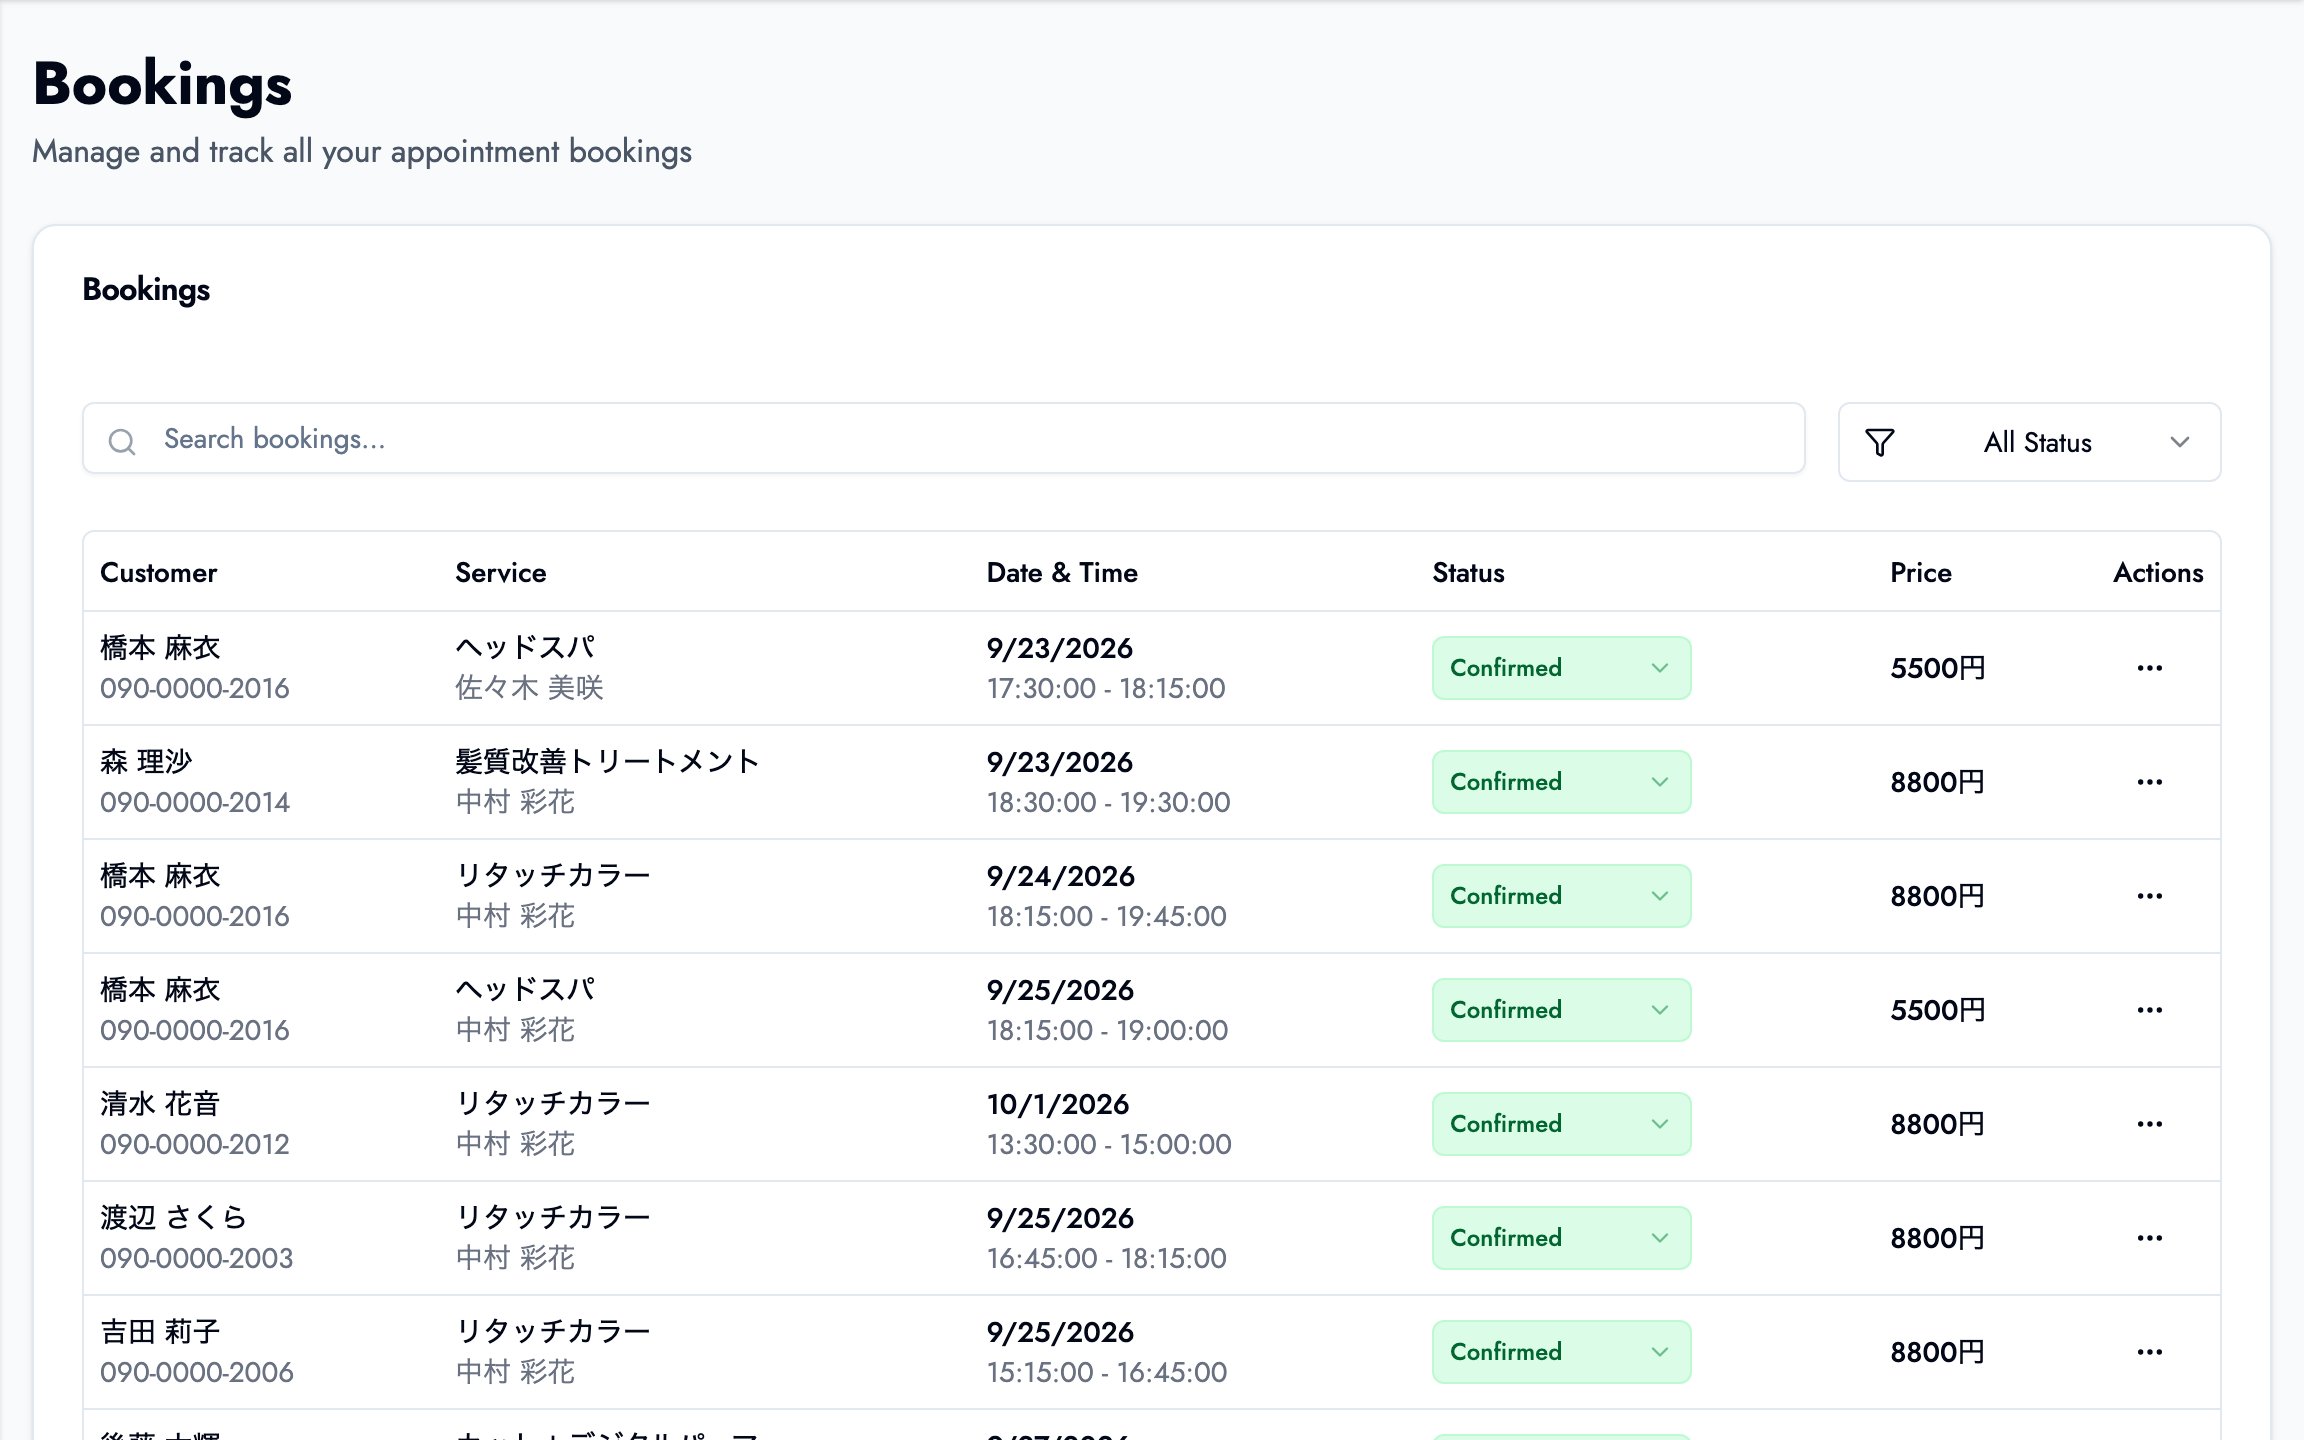Click time range 18:30:00 - 19:30:00
Screen dimensions: 2304x1440
(x=1108, y=802)
